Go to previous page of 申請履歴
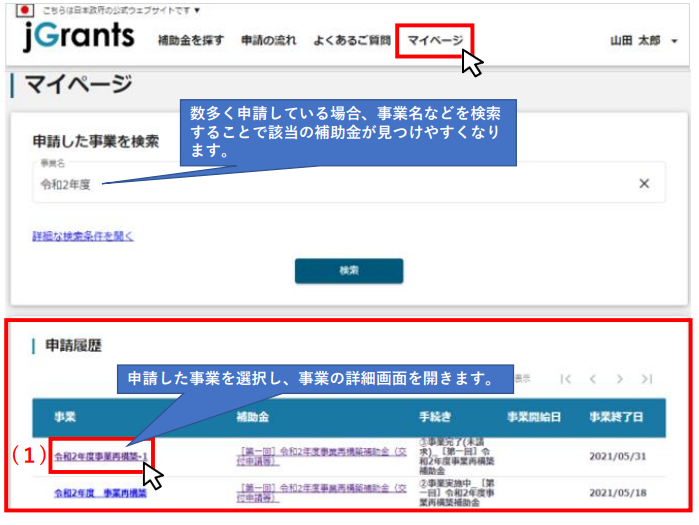Screen dimensions: 699x525 (x=593, y=379)
